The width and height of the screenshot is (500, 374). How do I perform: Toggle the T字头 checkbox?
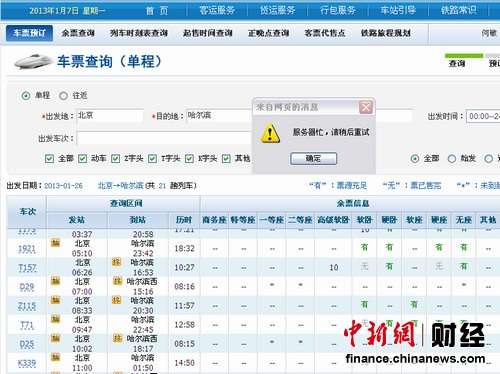click(x=152, y=158)
